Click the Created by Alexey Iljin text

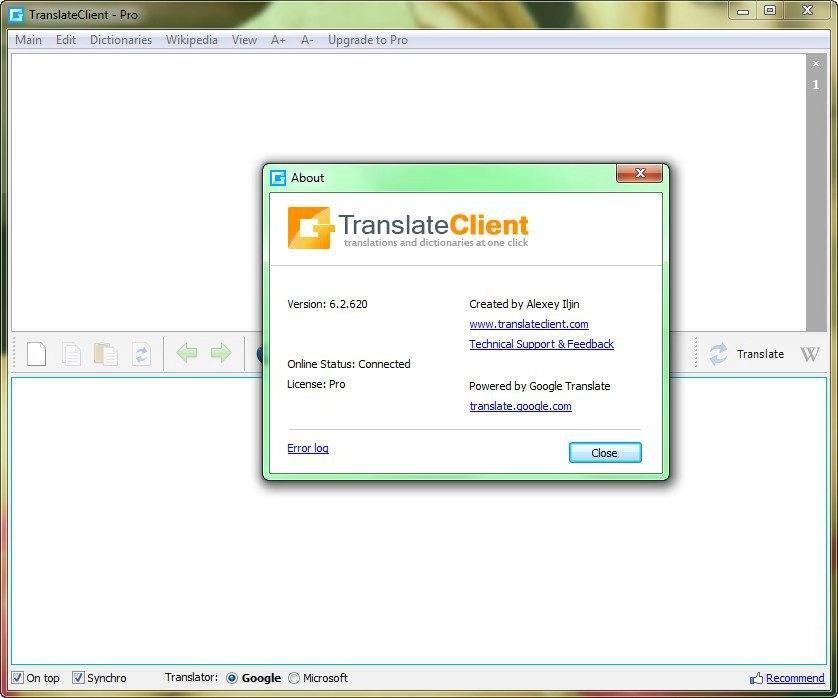point(524,304)
